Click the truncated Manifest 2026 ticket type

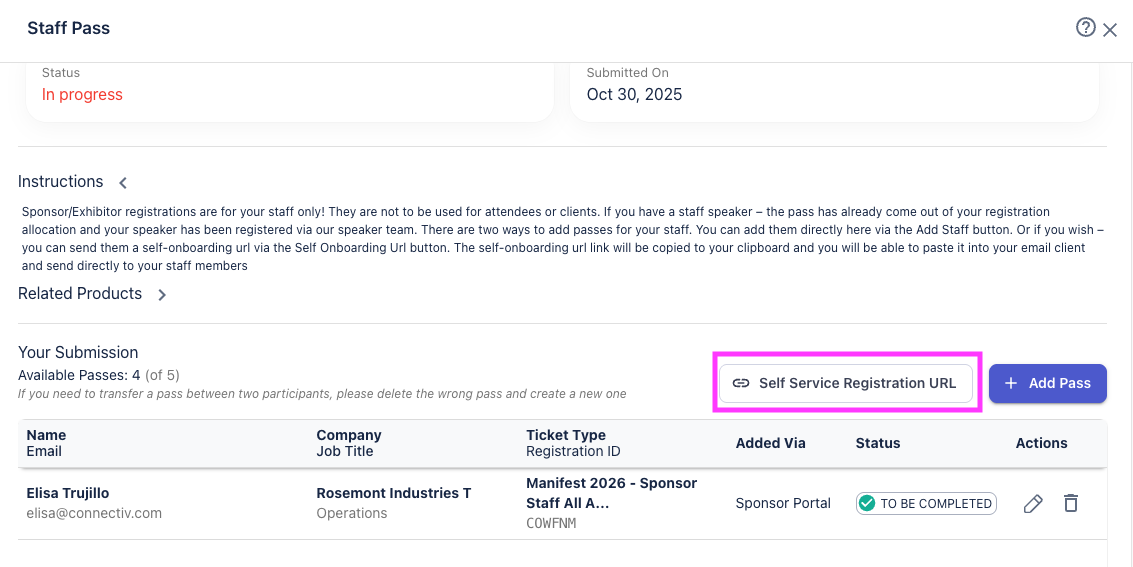611,493
